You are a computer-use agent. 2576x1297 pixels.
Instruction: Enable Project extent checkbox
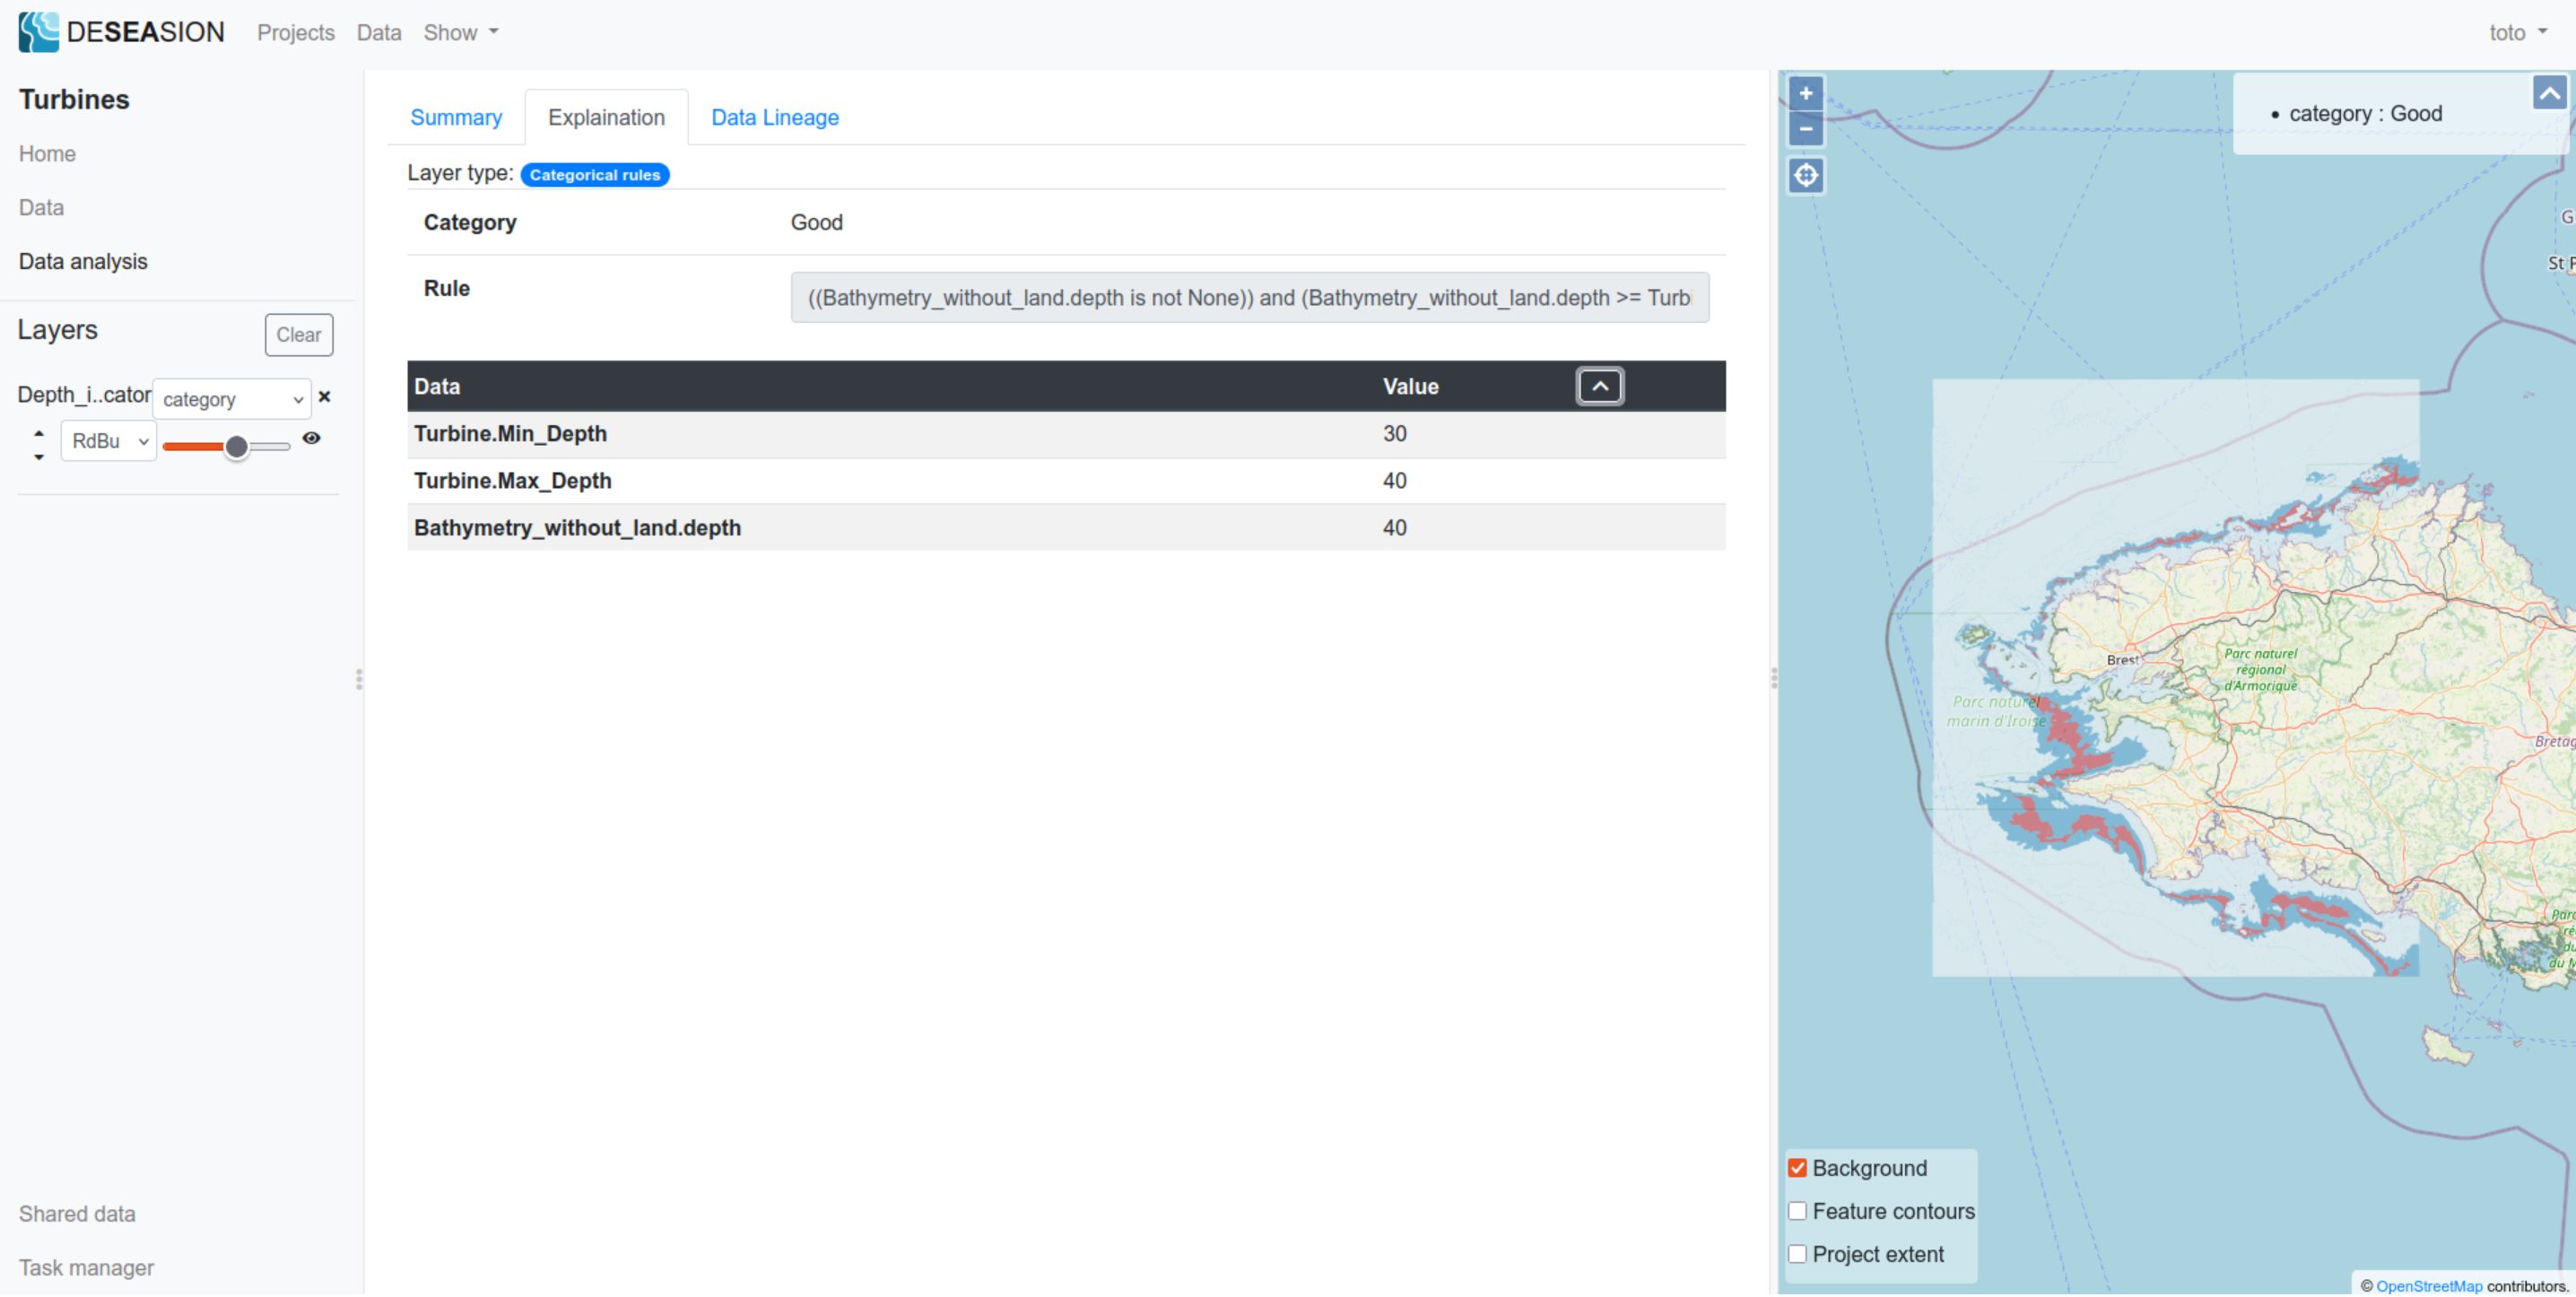coord(1797,1254)
